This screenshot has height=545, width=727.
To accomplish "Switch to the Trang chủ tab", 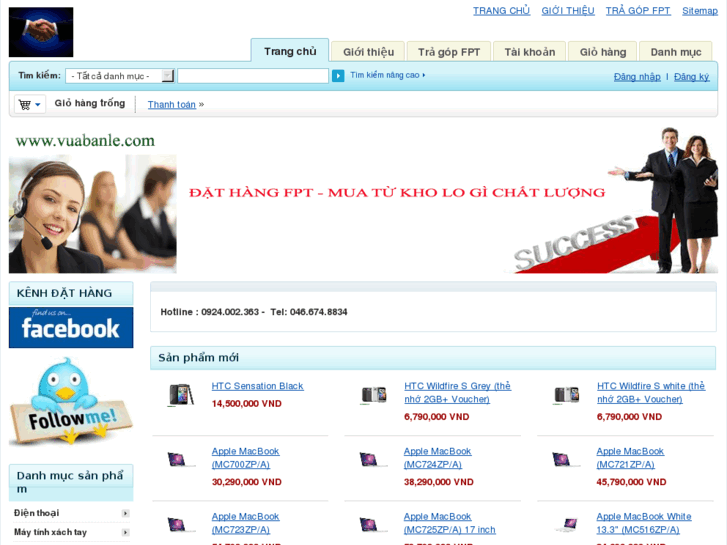I will 290,51.
